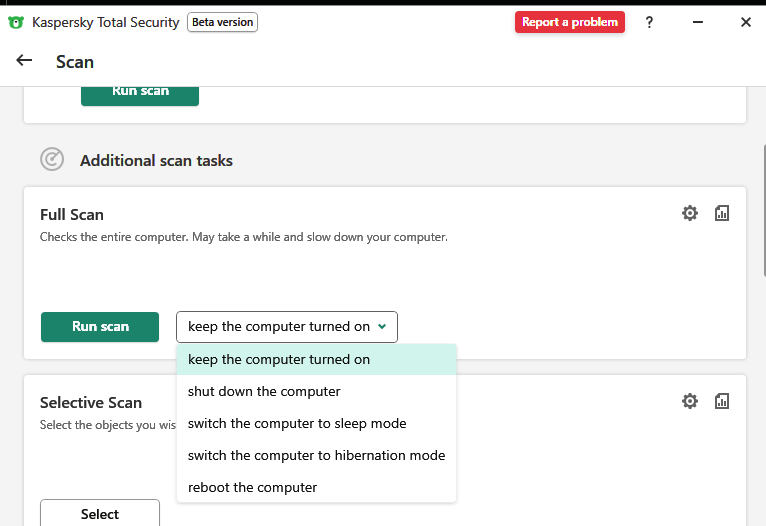
Task: Click the Kaspersky shield logo icon
Action: point(16,22)
